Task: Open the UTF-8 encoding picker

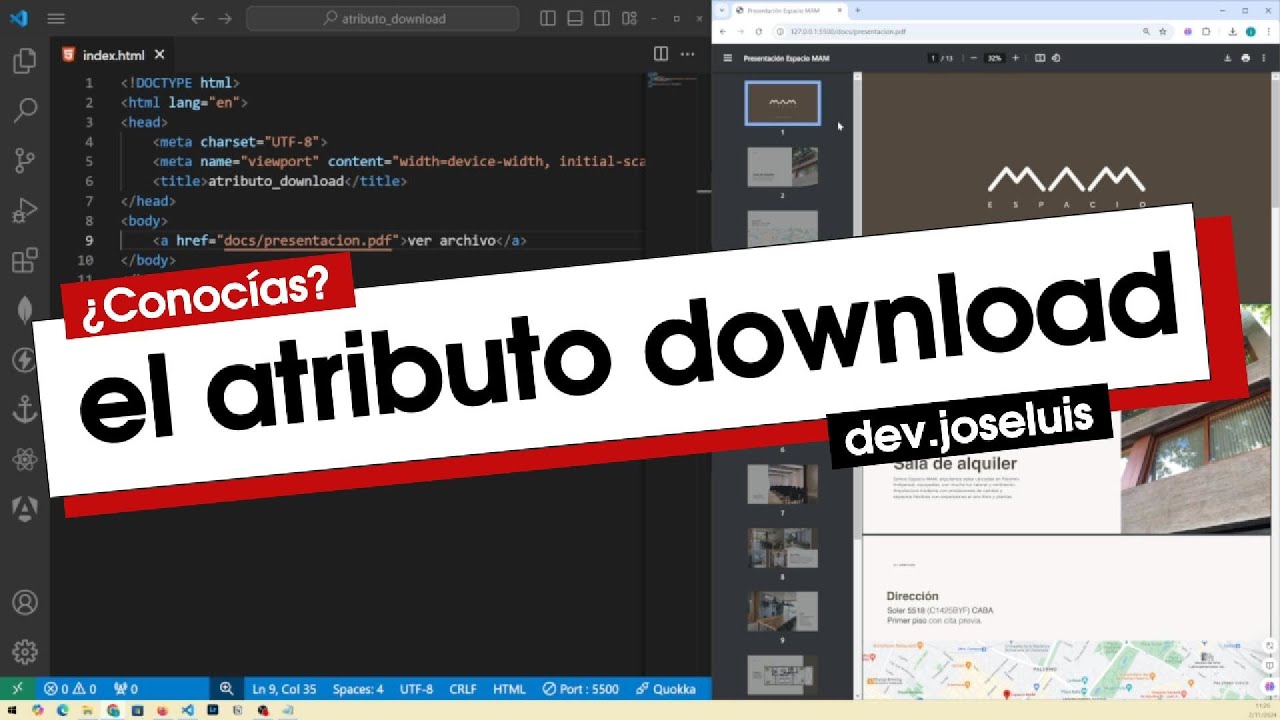Action: [417, 689]
